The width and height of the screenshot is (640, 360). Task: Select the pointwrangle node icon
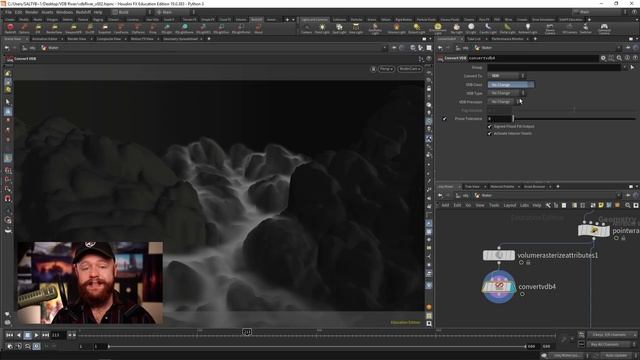594,231
